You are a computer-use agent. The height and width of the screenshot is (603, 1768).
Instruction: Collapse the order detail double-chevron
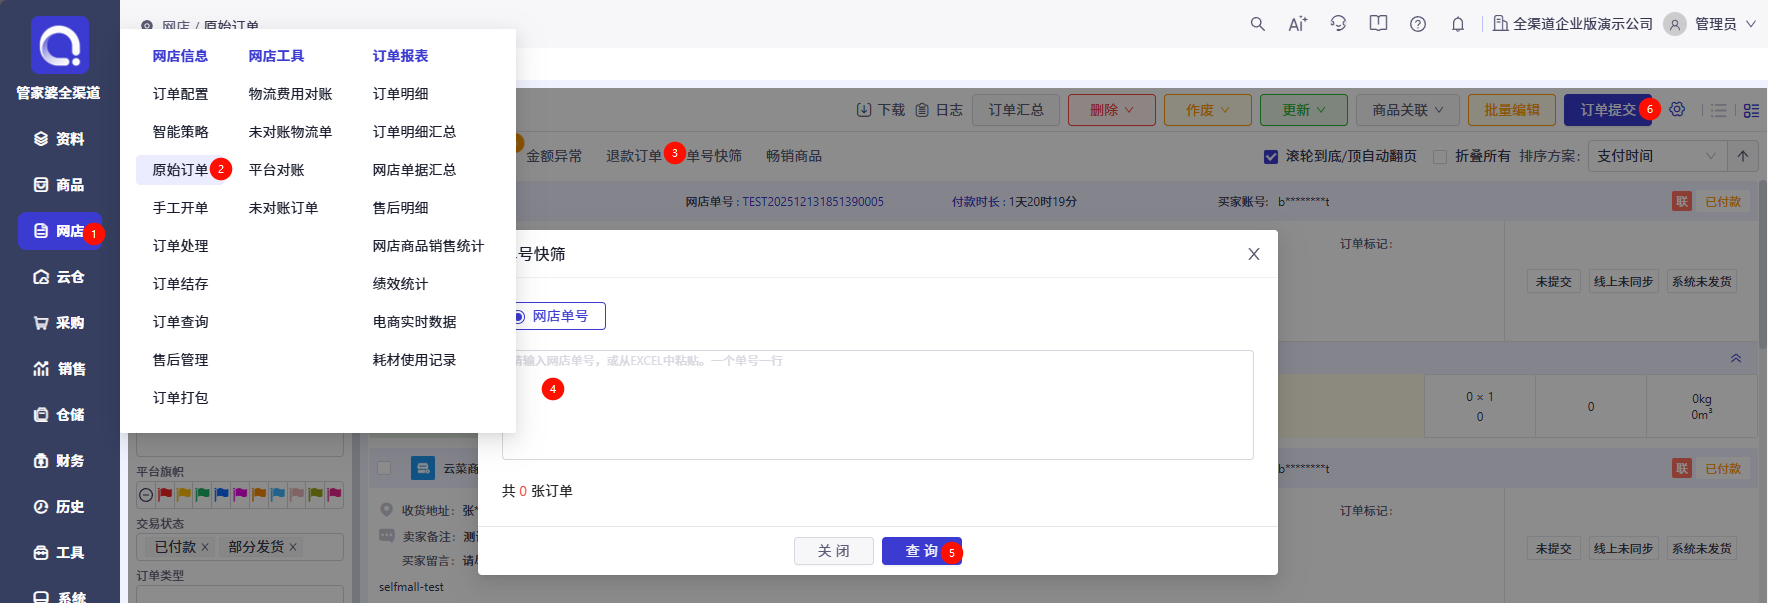[x=1736, y=358]
